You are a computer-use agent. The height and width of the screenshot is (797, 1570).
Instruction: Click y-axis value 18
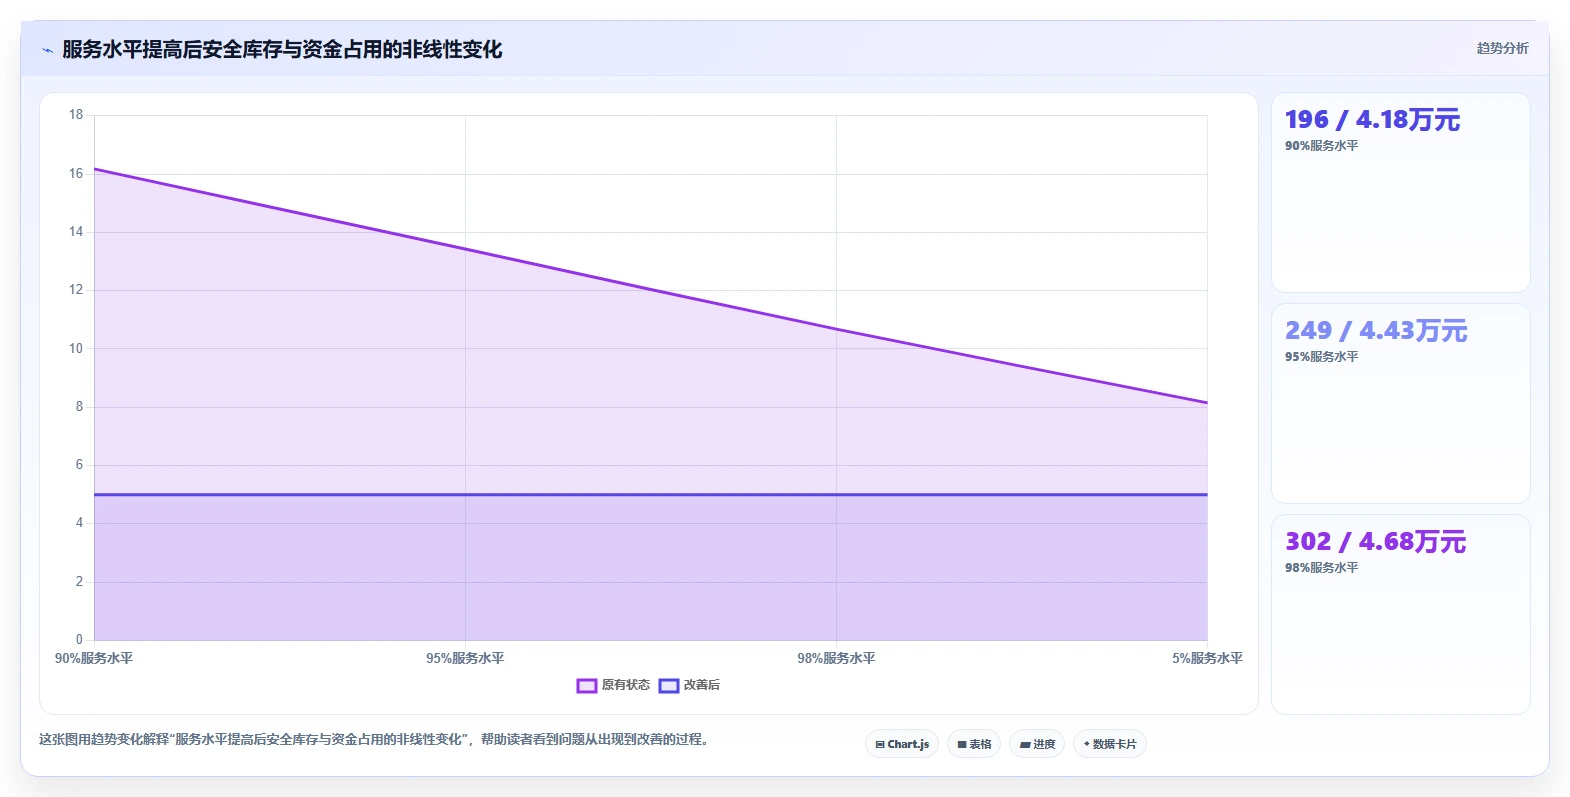pos(76,115)
